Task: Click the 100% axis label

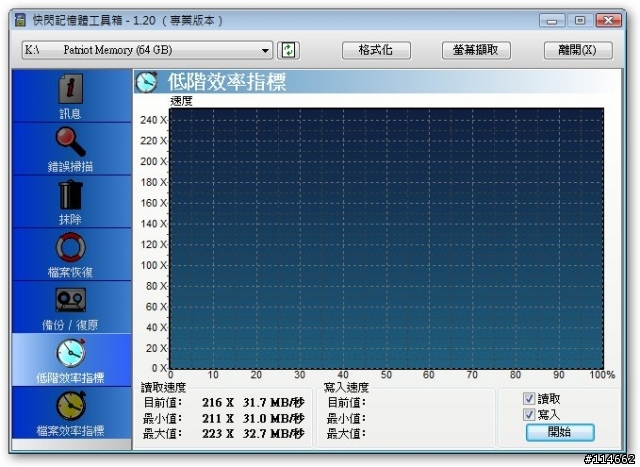Action: [602, 375]
